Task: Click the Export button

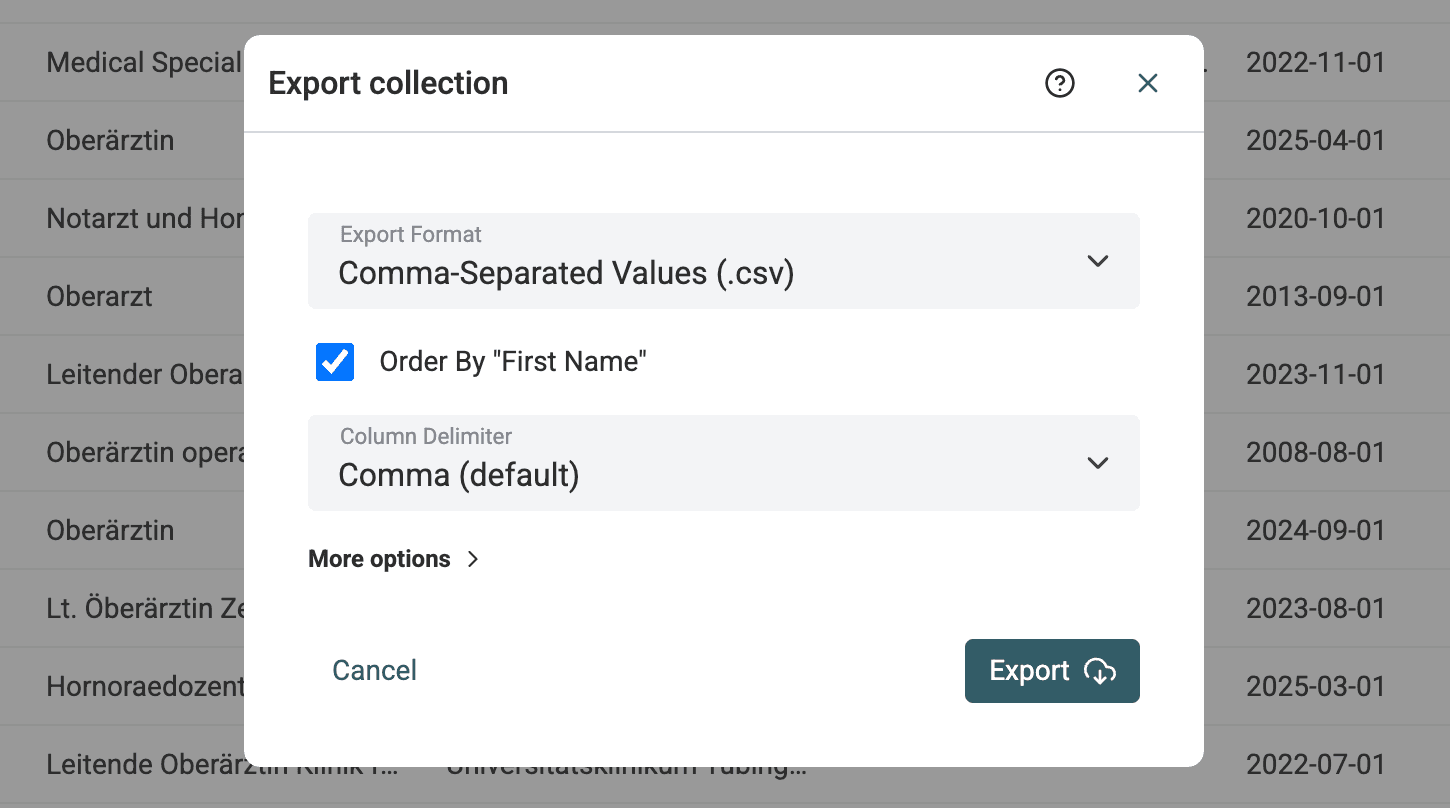Action: coord(1052,671)
